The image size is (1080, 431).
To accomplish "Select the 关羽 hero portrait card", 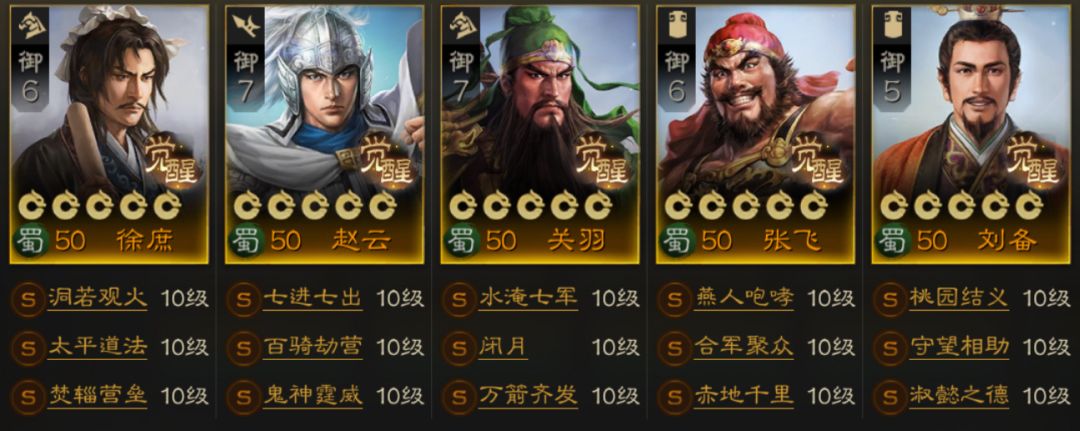I will (540, 134).
